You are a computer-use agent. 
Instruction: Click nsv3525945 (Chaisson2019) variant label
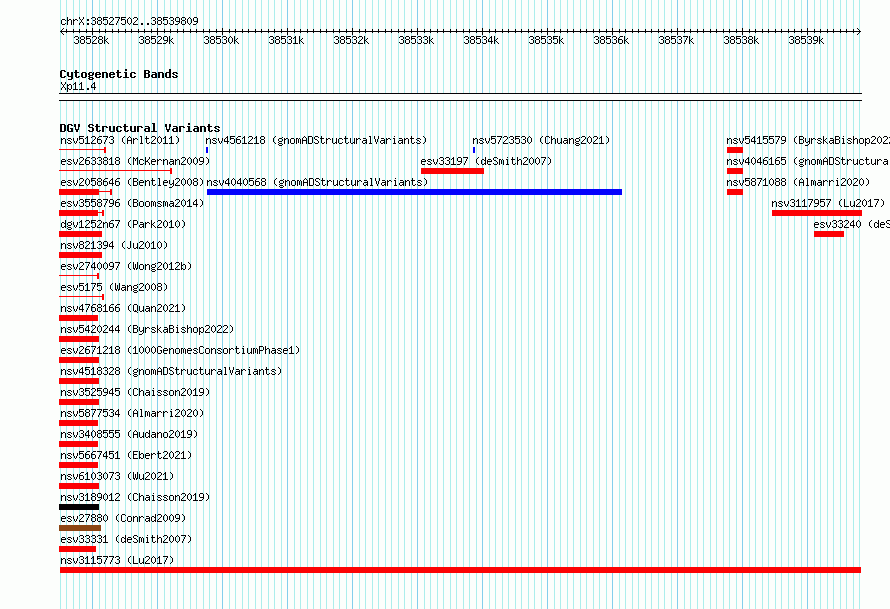pyautogui.click(x=135, y=392)
